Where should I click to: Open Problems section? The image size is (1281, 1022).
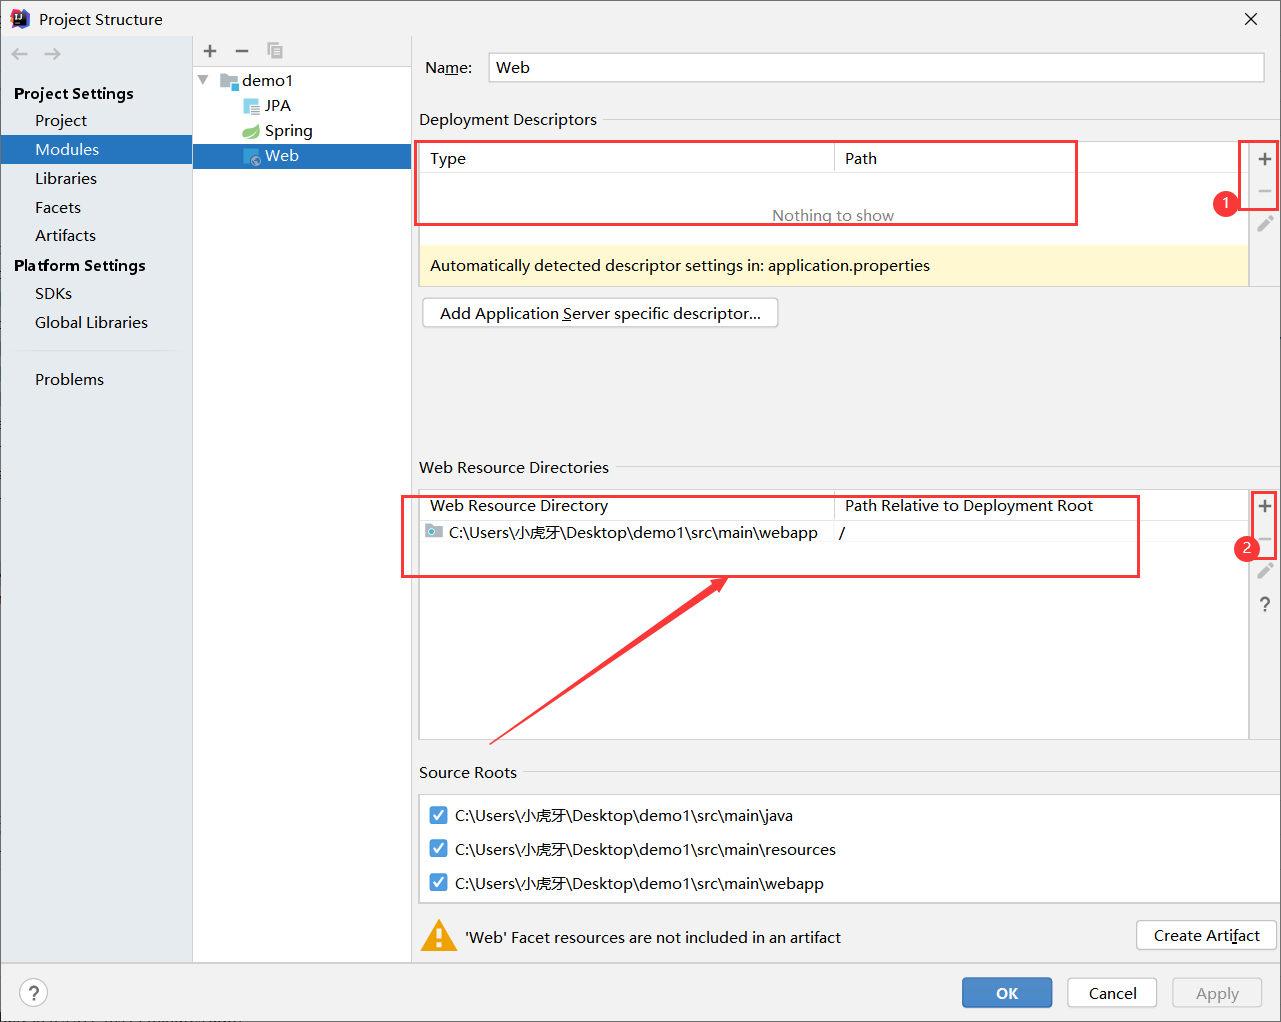pos(69,380)
